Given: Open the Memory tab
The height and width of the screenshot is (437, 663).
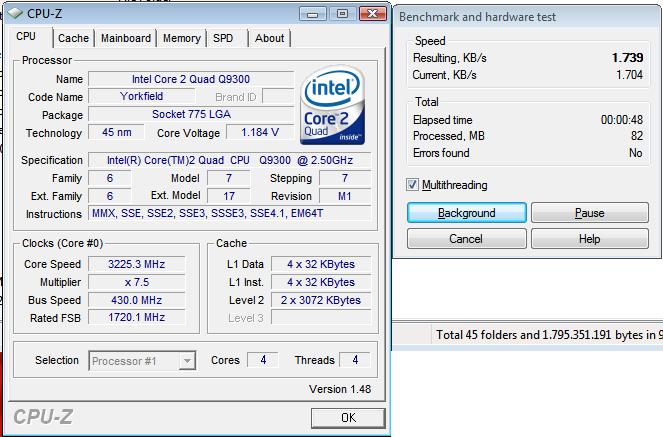Looking at the screenshot, I should [x=182, y=38].
